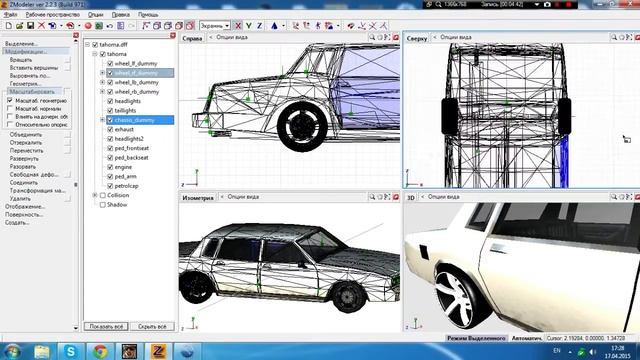This screenshot has width=640, height=360.
Task: Click the zoom magnifier in Сверху viewport
Action: [x=613, y=37]
